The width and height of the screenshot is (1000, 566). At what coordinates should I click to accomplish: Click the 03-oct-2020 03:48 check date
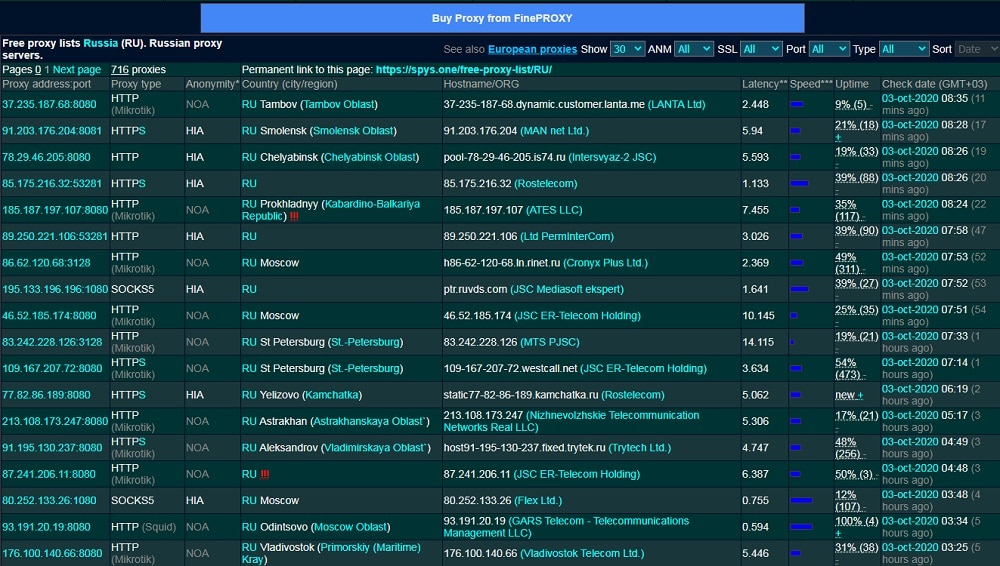(x=925, y=495)
